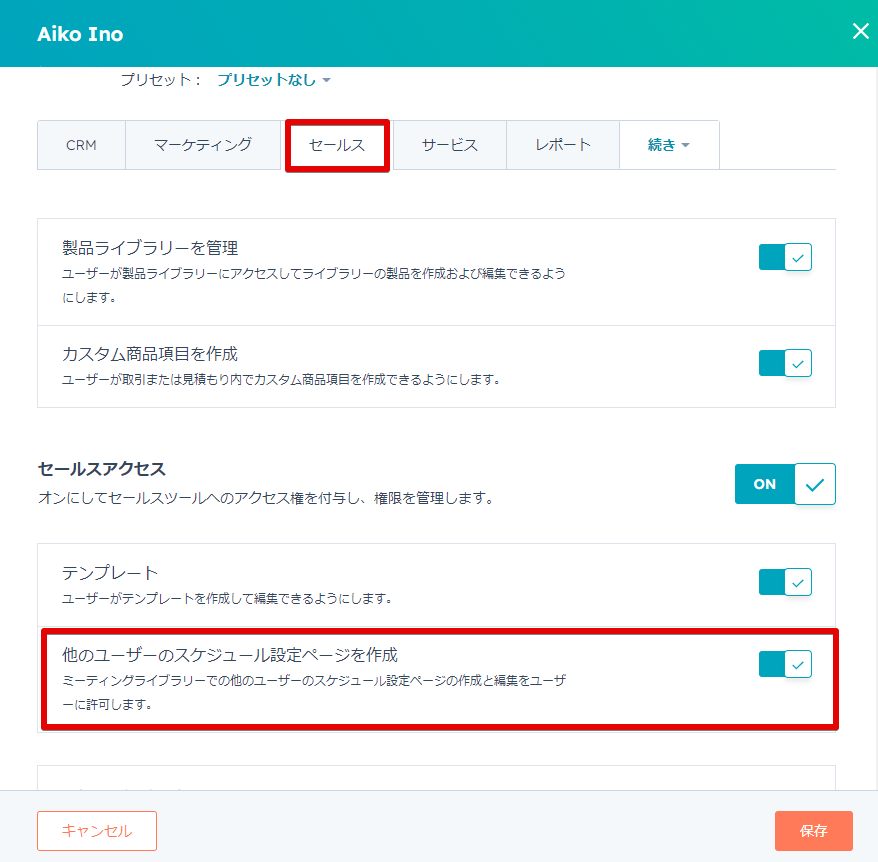The height and width of the screenshot is (862, 878).
Task: Click the caret arrow beside プリセットなし
Action: [326, 81]
